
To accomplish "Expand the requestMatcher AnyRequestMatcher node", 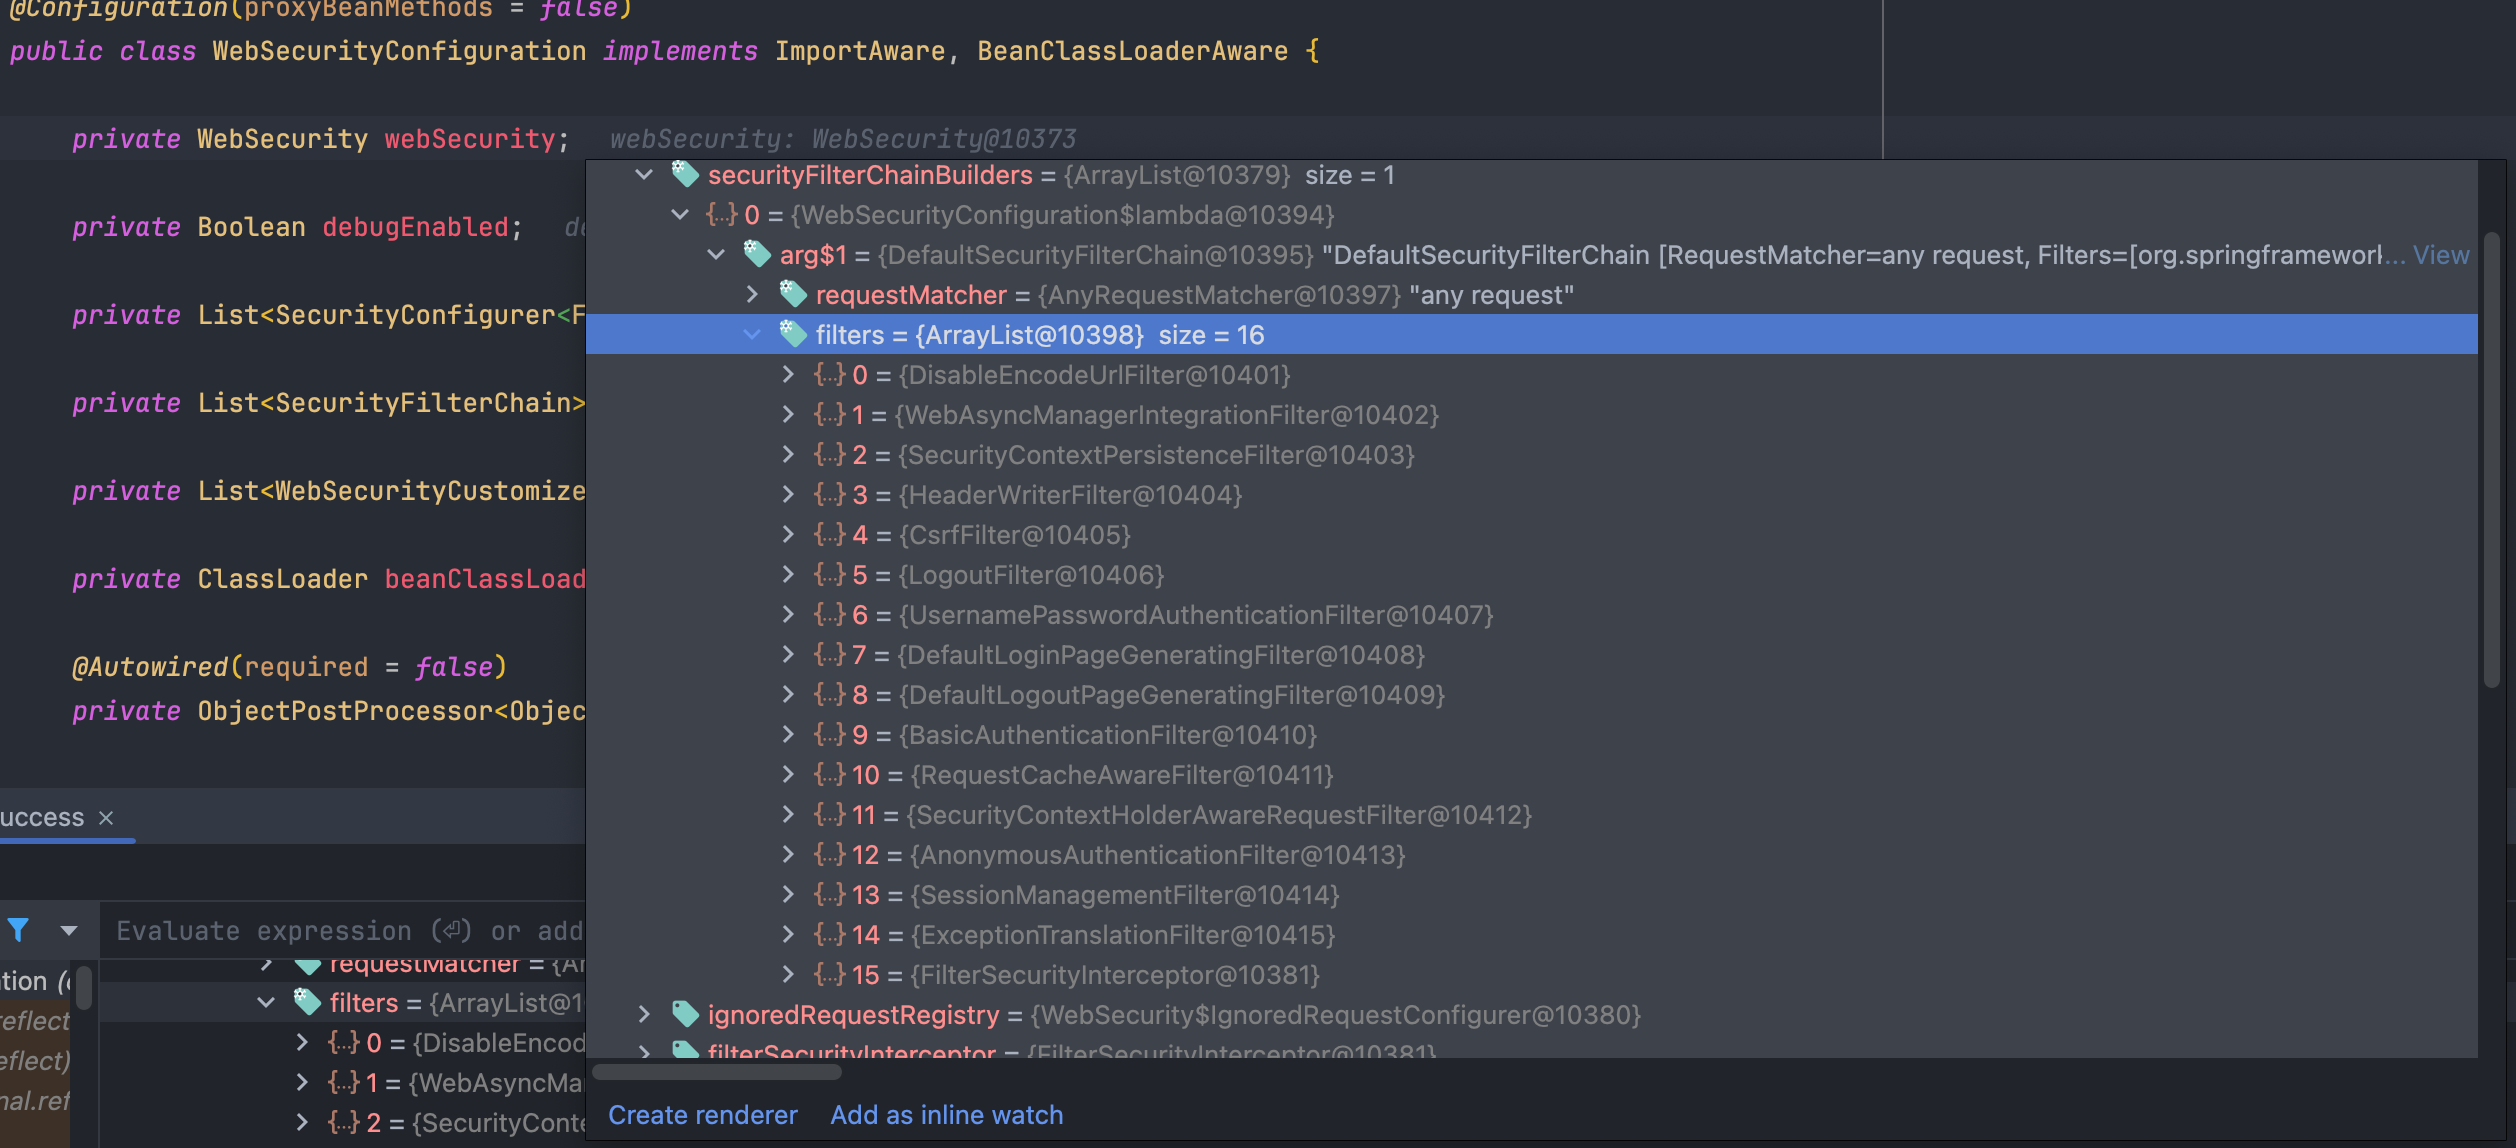I will coord(753,295).
